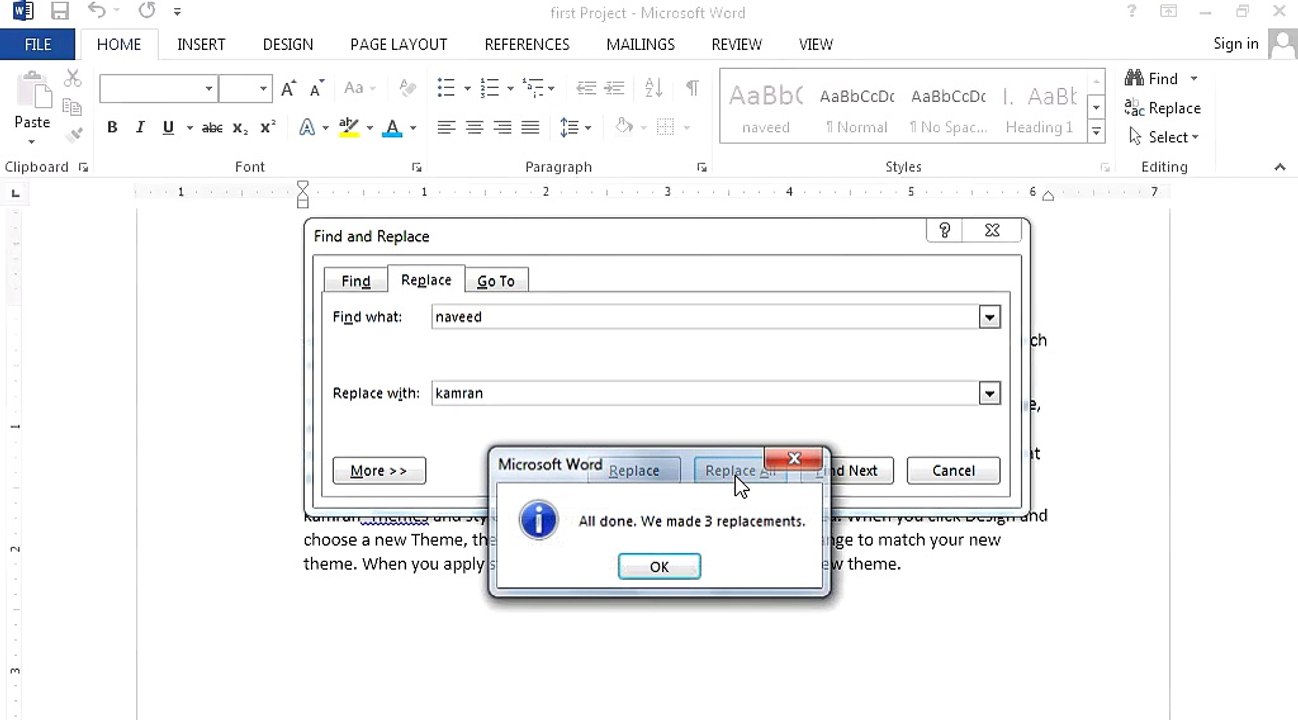Image resolution: width=1298 pixels, height=720 pixels.
Task: Switch to the Find tab in dialog
Action: [x=355, y=281]
